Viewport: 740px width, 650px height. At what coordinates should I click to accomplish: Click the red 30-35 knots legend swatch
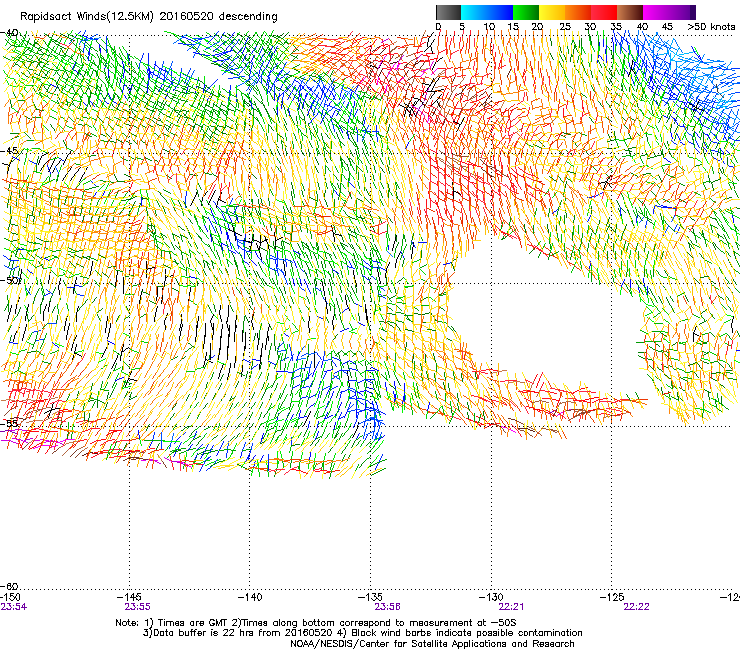604,12
